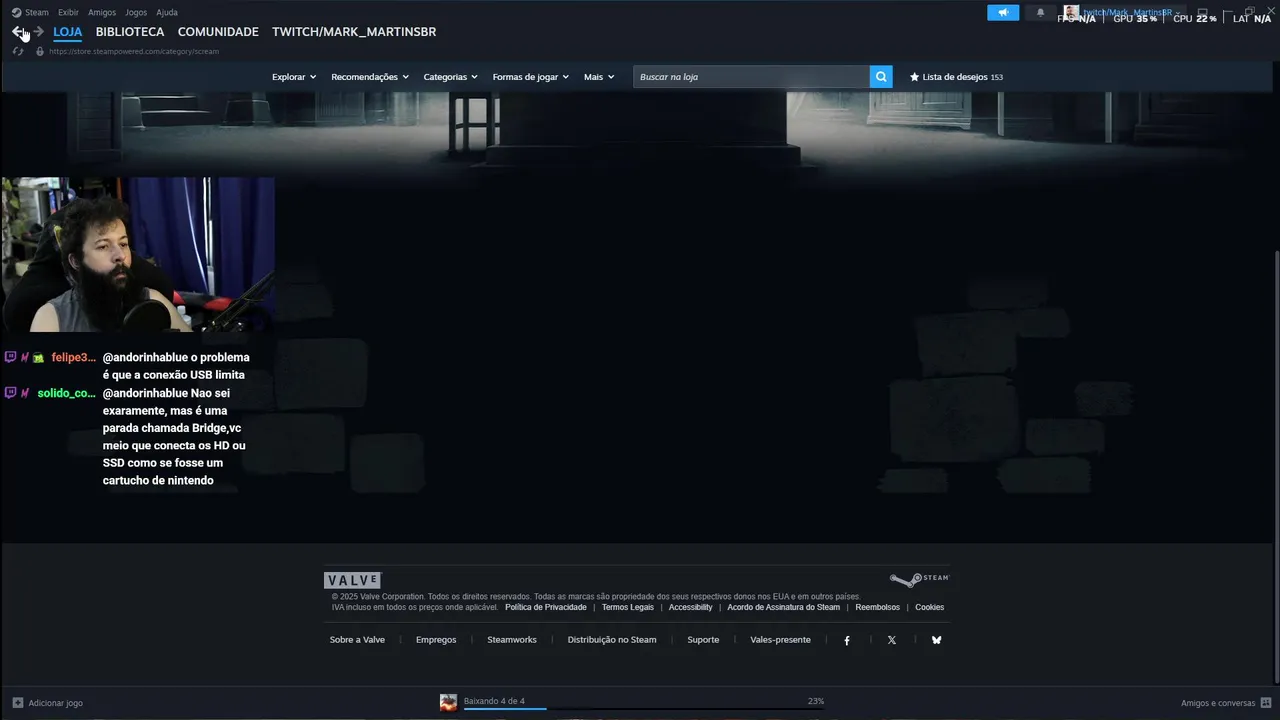Open Valve's X (Twitter) icon
The height and width of the screenshot is (720, 1280).
pos(892,640)
